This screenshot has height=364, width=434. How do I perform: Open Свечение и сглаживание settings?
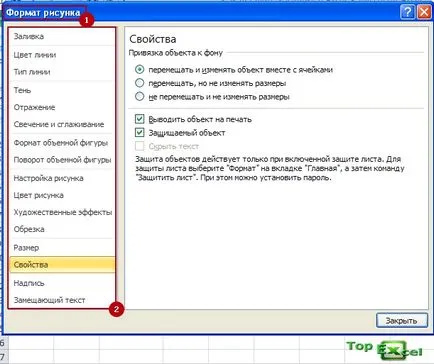tap(62, 124)
